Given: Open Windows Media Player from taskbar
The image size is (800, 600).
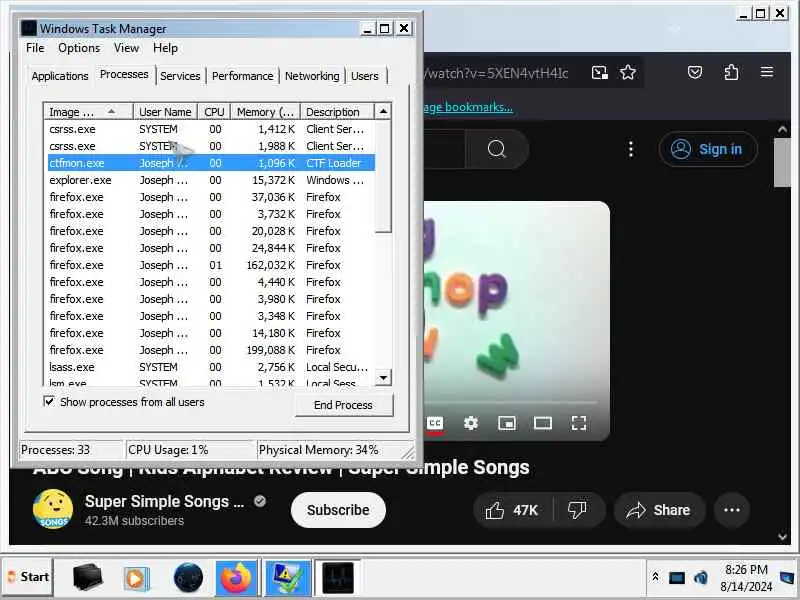Looking at the screenshot, I should (x=136, y=578).
